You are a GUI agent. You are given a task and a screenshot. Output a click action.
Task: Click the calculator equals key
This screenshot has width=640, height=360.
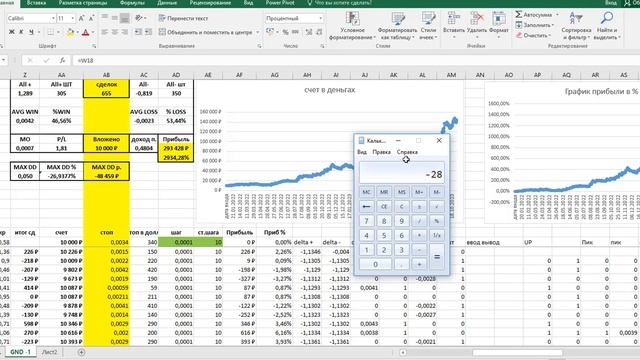(436, 257)
